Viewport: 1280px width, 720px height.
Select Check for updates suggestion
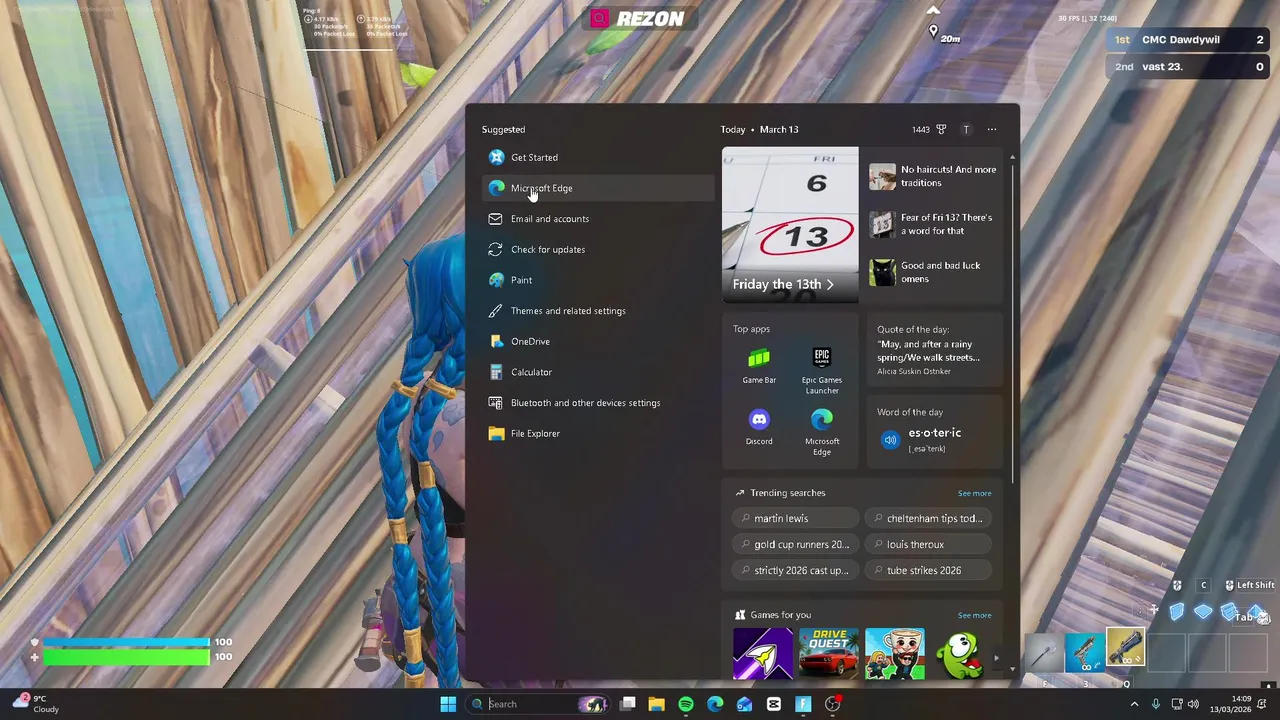point(598,249)
